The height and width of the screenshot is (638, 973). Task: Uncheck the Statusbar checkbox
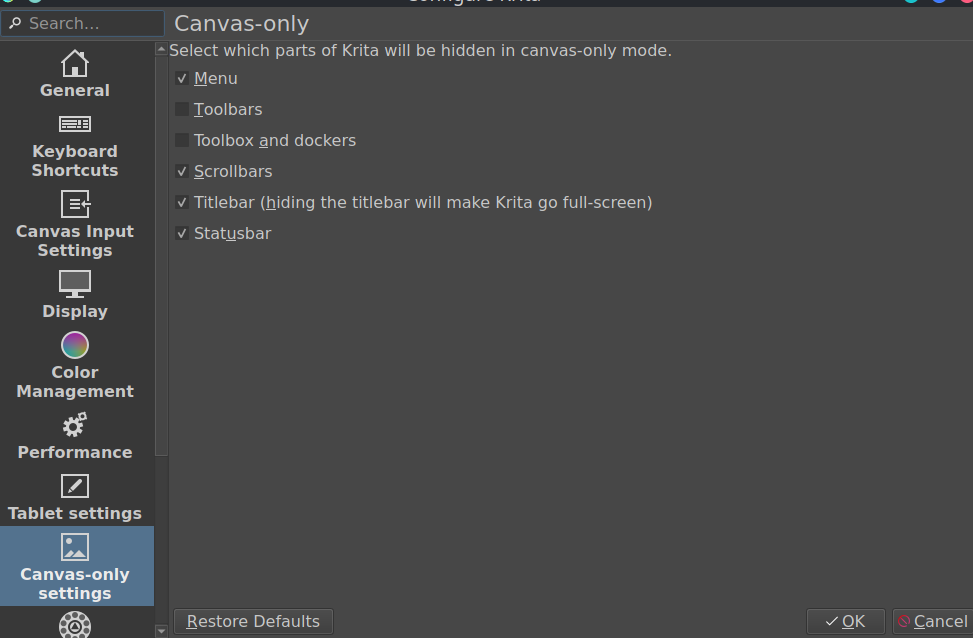tap(182, 233)
